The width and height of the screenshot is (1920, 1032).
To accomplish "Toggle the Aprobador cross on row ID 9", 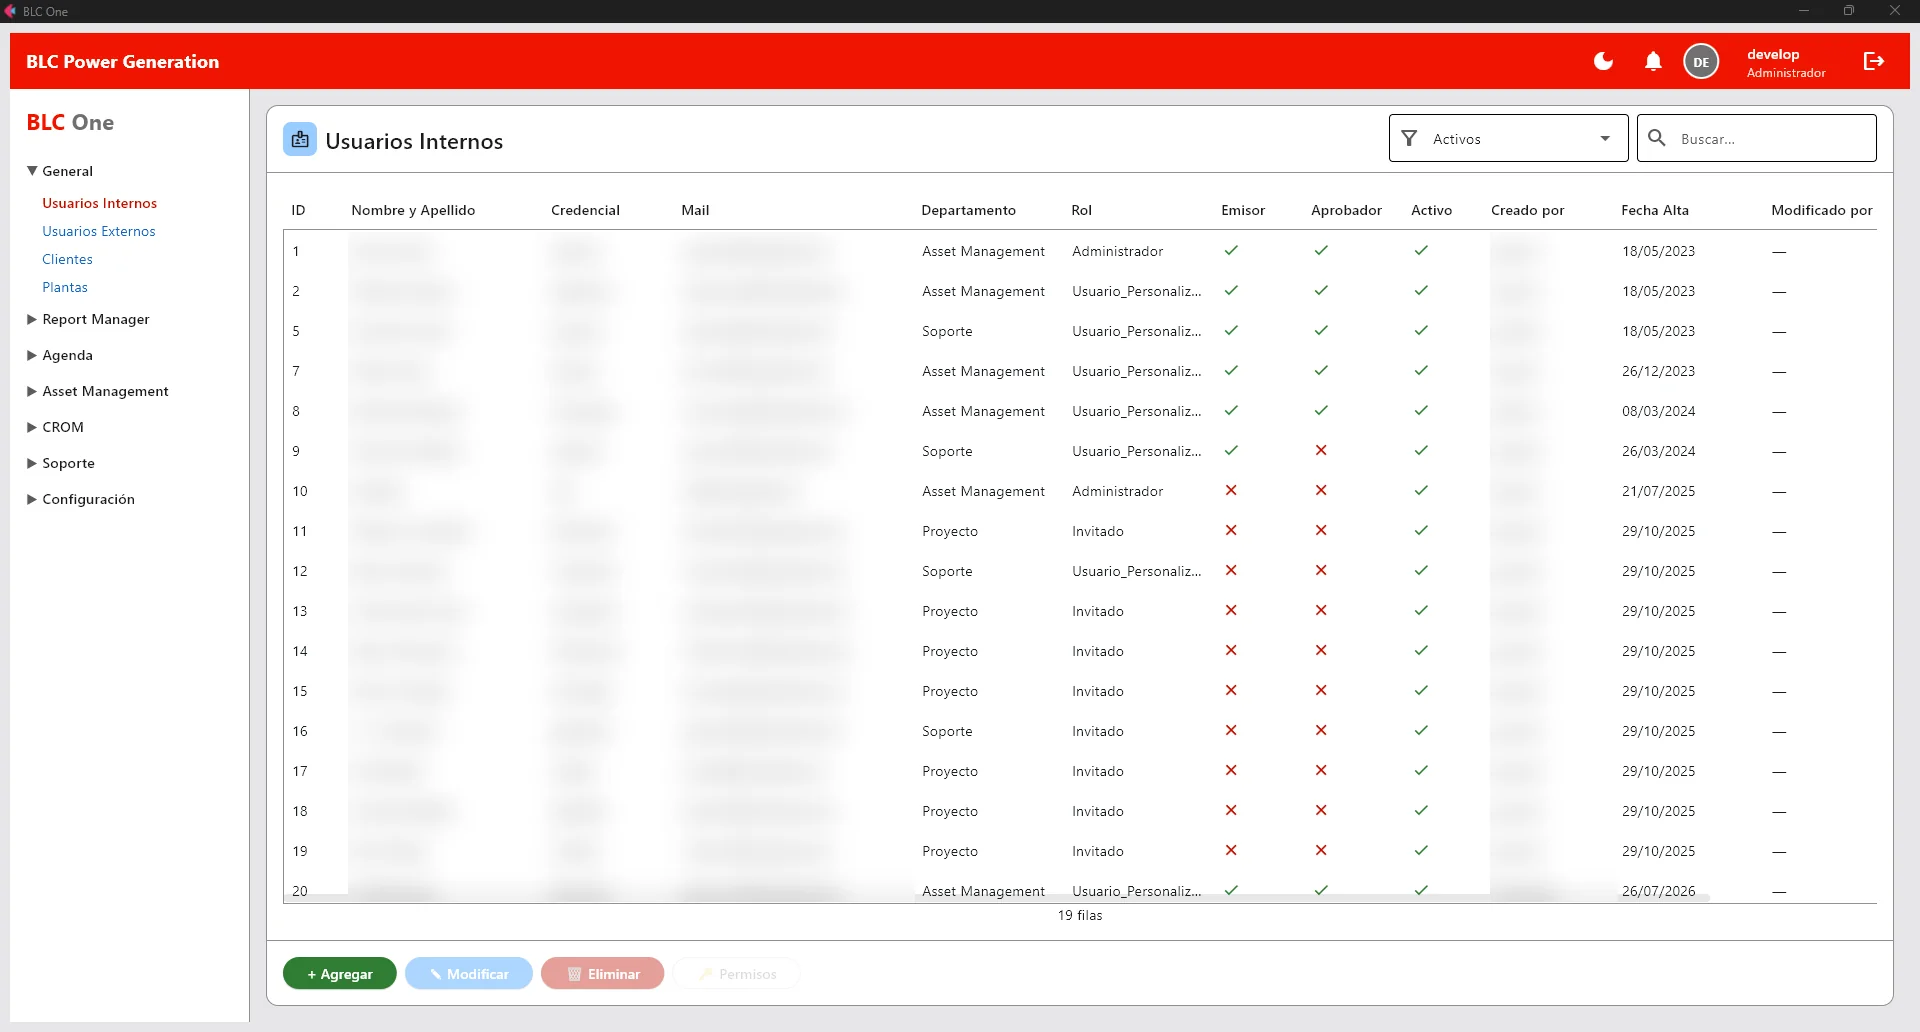I will [x=1321, y=451].
